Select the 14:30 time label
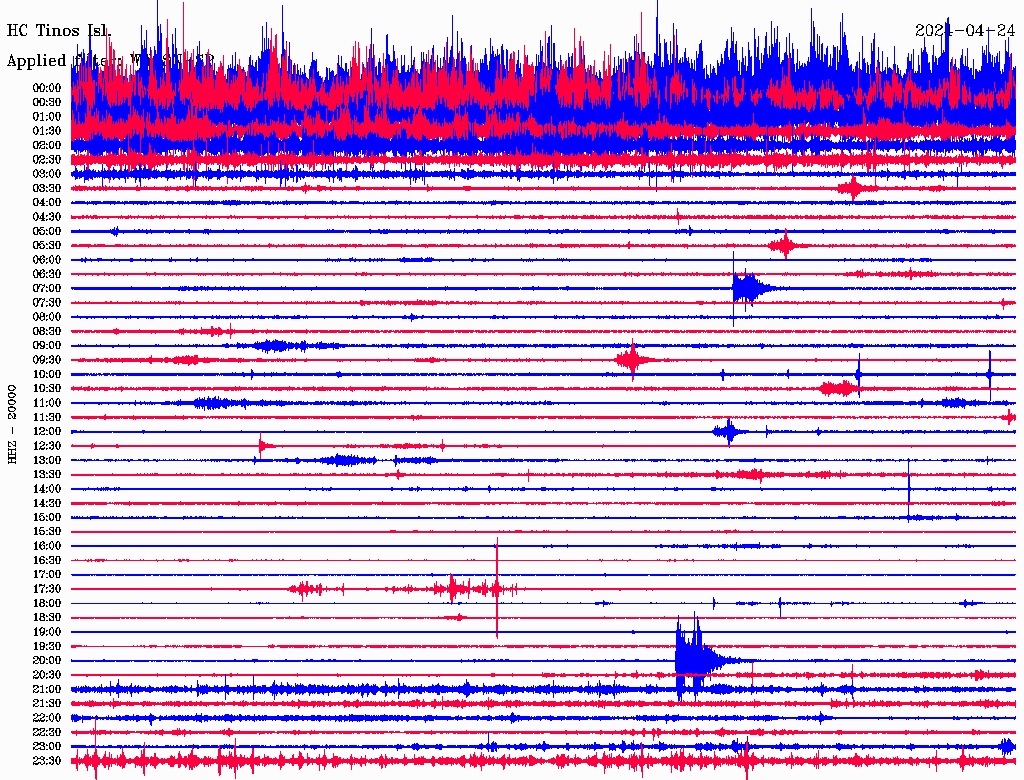The image size is (1024, 780). [47, 503]
